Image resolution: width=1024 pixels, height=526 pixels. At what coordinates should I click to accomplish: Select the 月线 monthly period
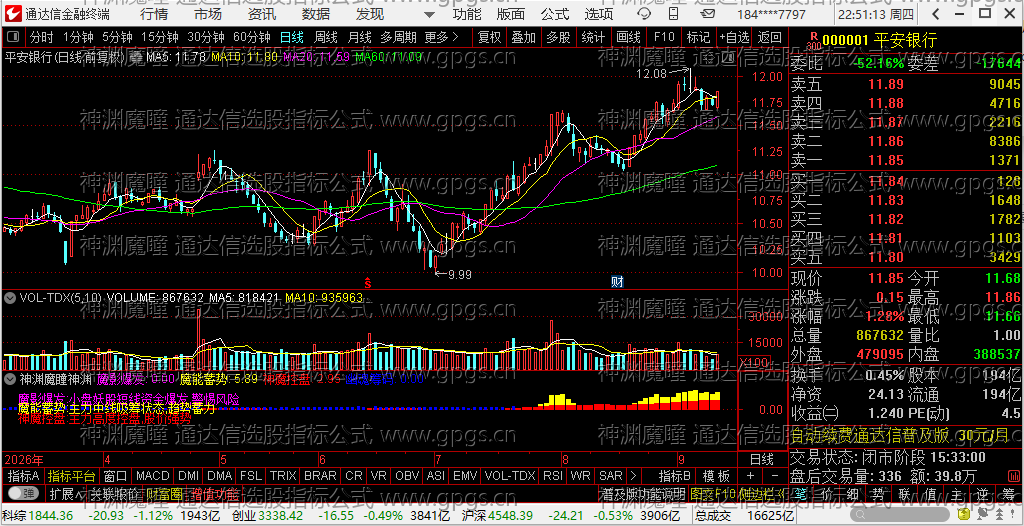[360, 37]
